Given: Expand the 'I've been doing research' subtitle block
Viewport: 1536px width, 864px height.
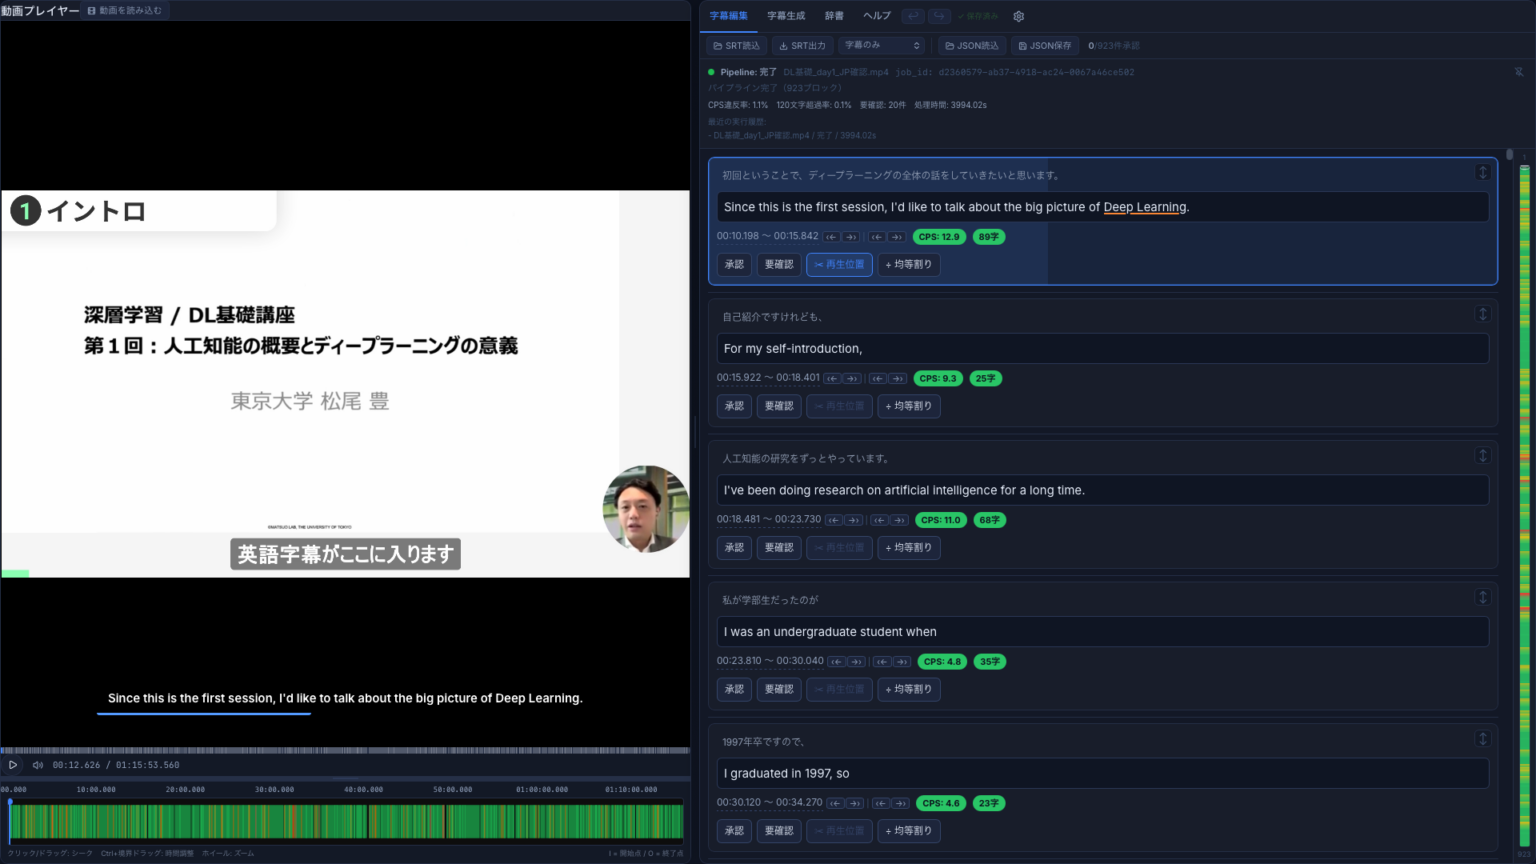Looking at the screenshot, I should 1483,455.
